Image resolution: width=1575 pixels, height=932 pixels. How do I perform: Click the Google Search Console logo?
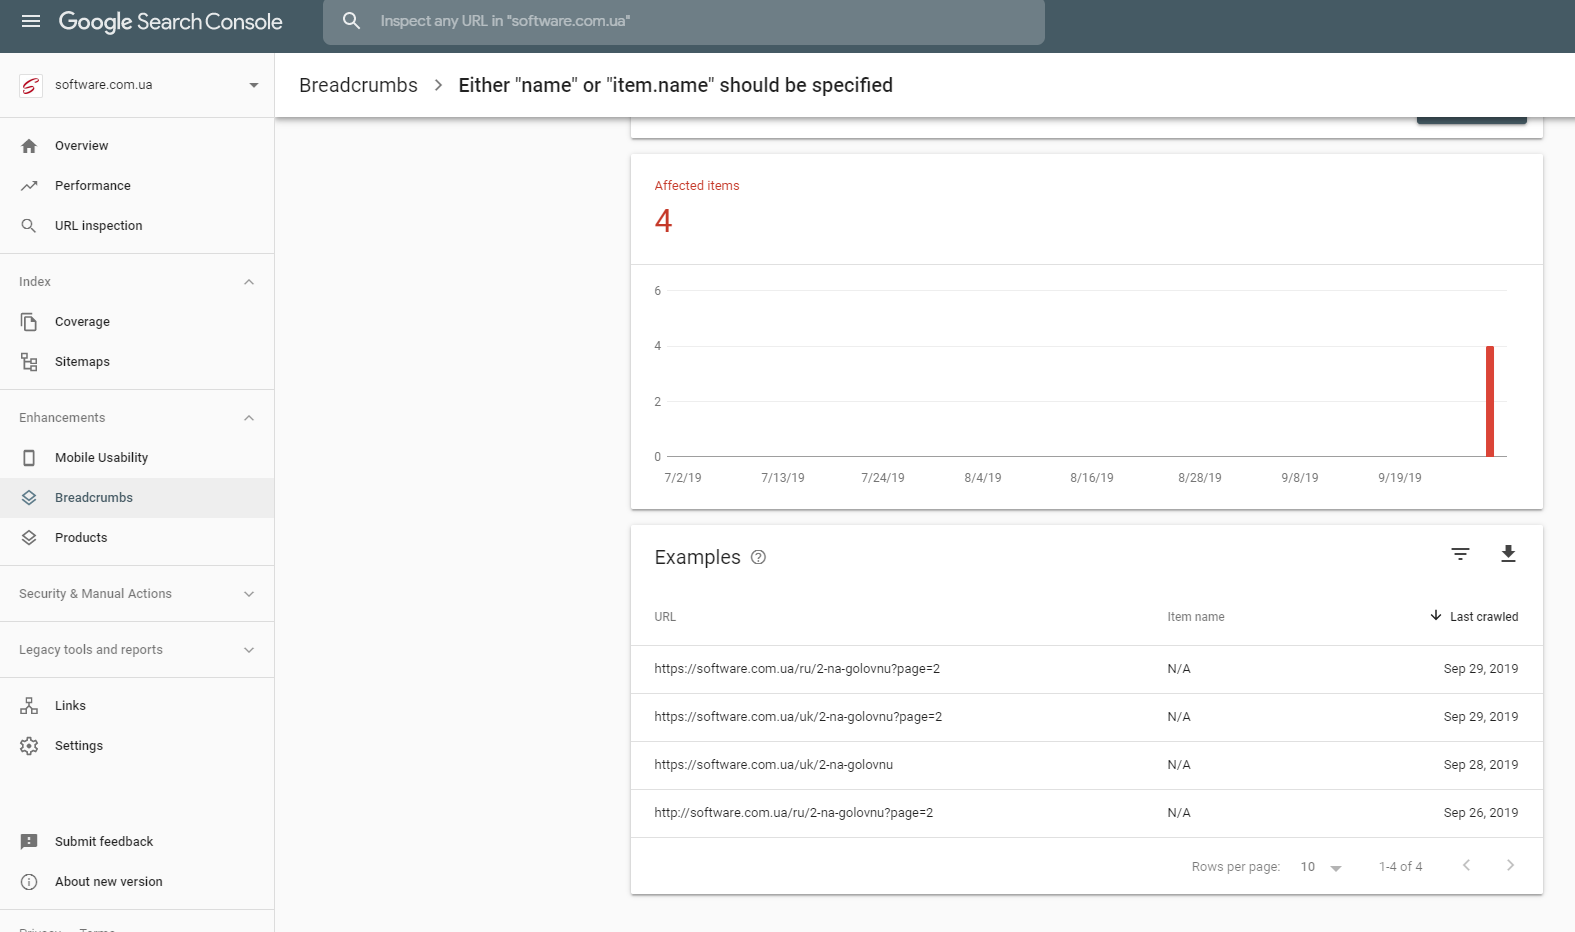170,22
